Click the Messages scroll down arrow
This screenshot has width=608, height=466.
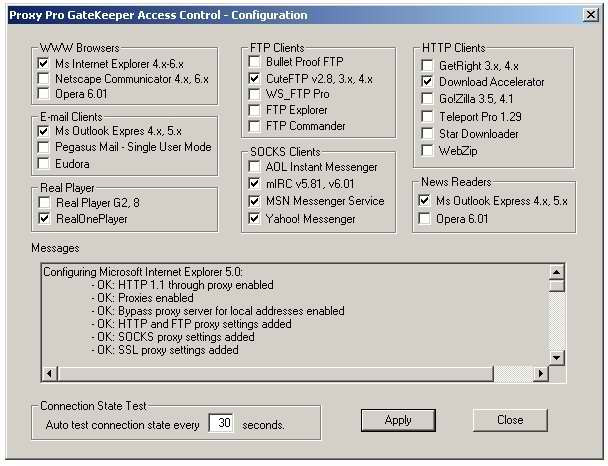coord(556,357)
